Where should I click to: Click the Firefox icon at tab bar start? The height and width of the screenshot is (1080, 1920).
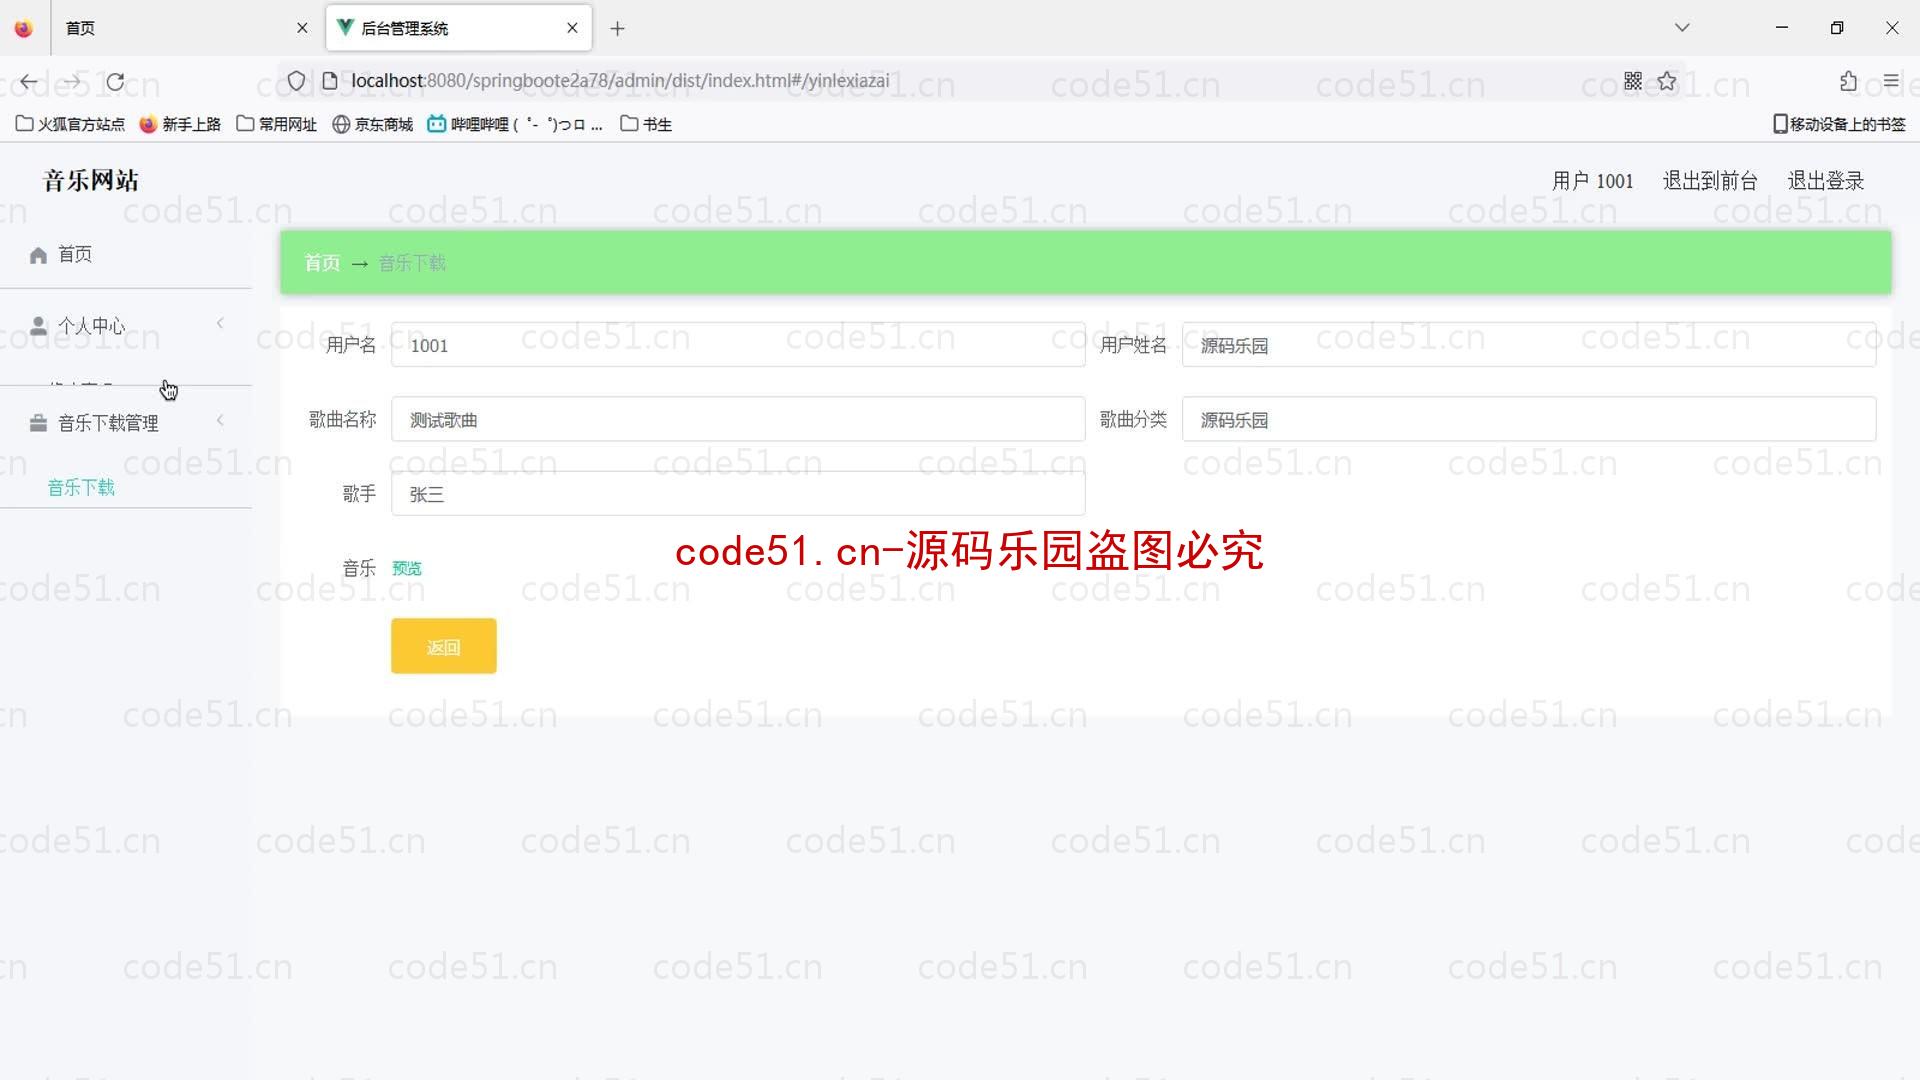click(x=24, y=28)
